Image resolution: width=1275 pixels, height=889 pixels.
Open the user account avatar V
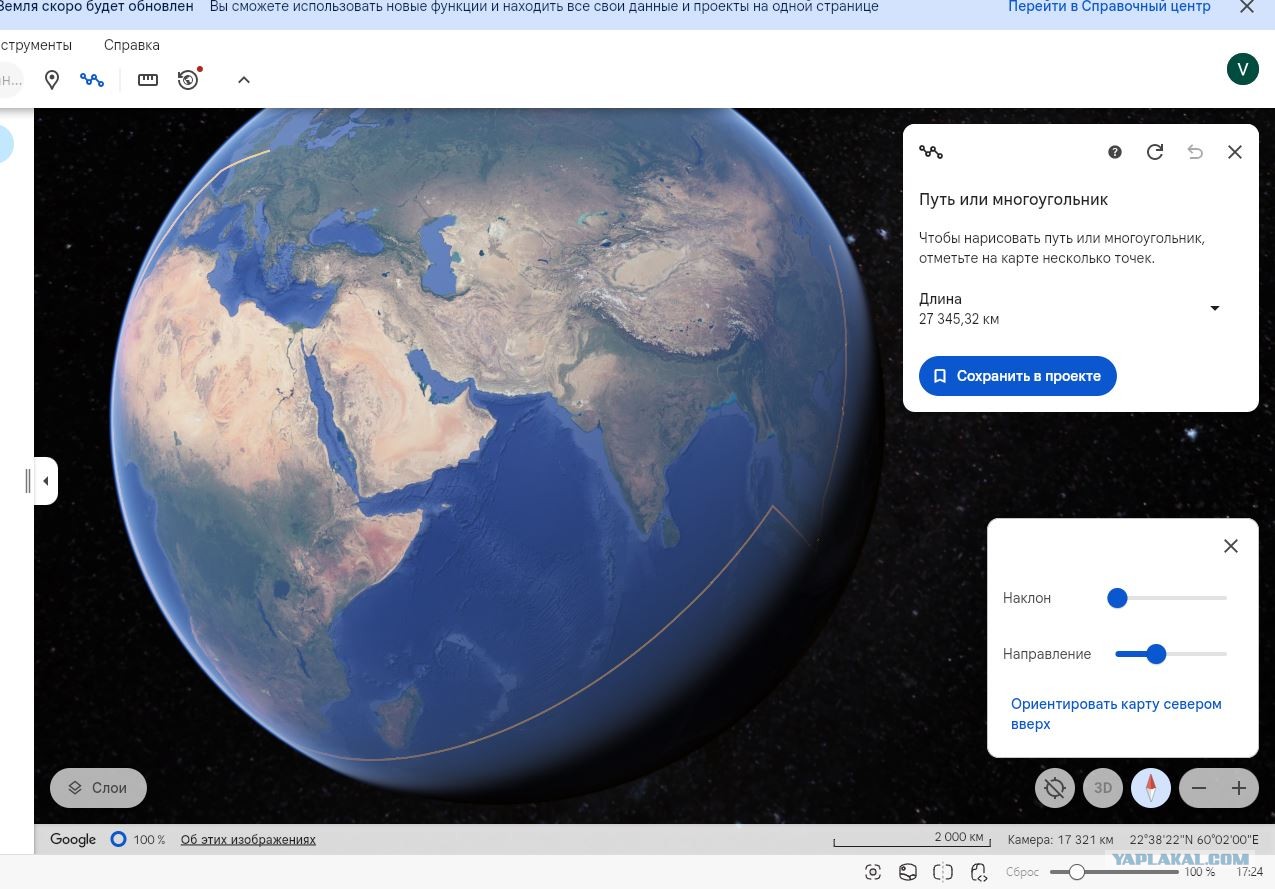tap(1242, 68)
